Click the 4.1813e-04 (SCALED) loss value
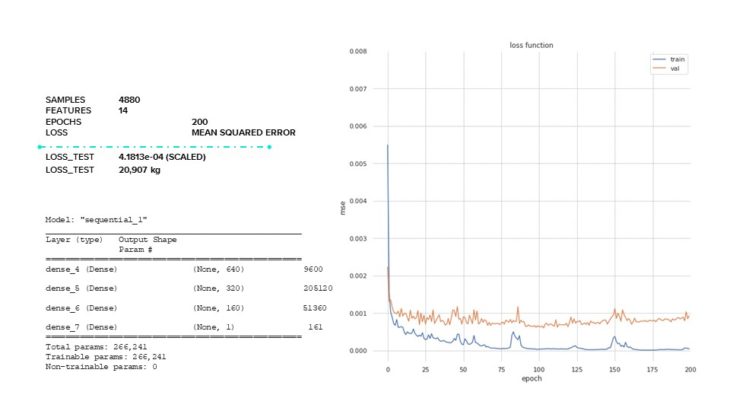The image size is (730, 411). point(160,158)
